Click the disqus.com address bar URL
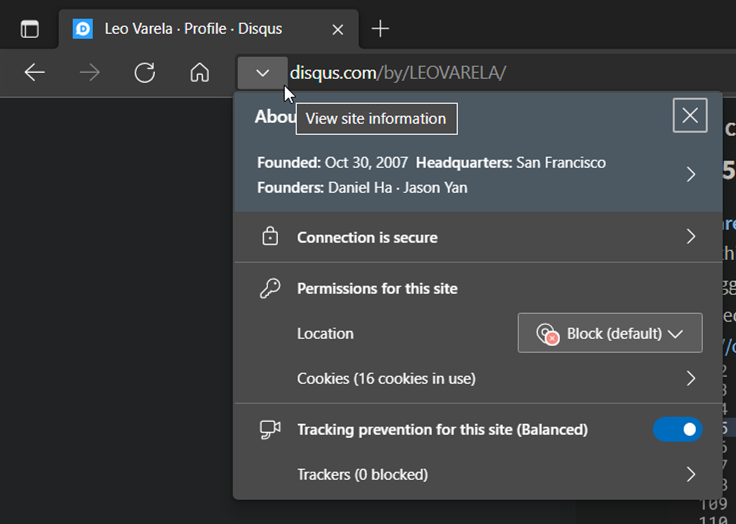The width and height of the screenshot is (736, 524). 398,73
